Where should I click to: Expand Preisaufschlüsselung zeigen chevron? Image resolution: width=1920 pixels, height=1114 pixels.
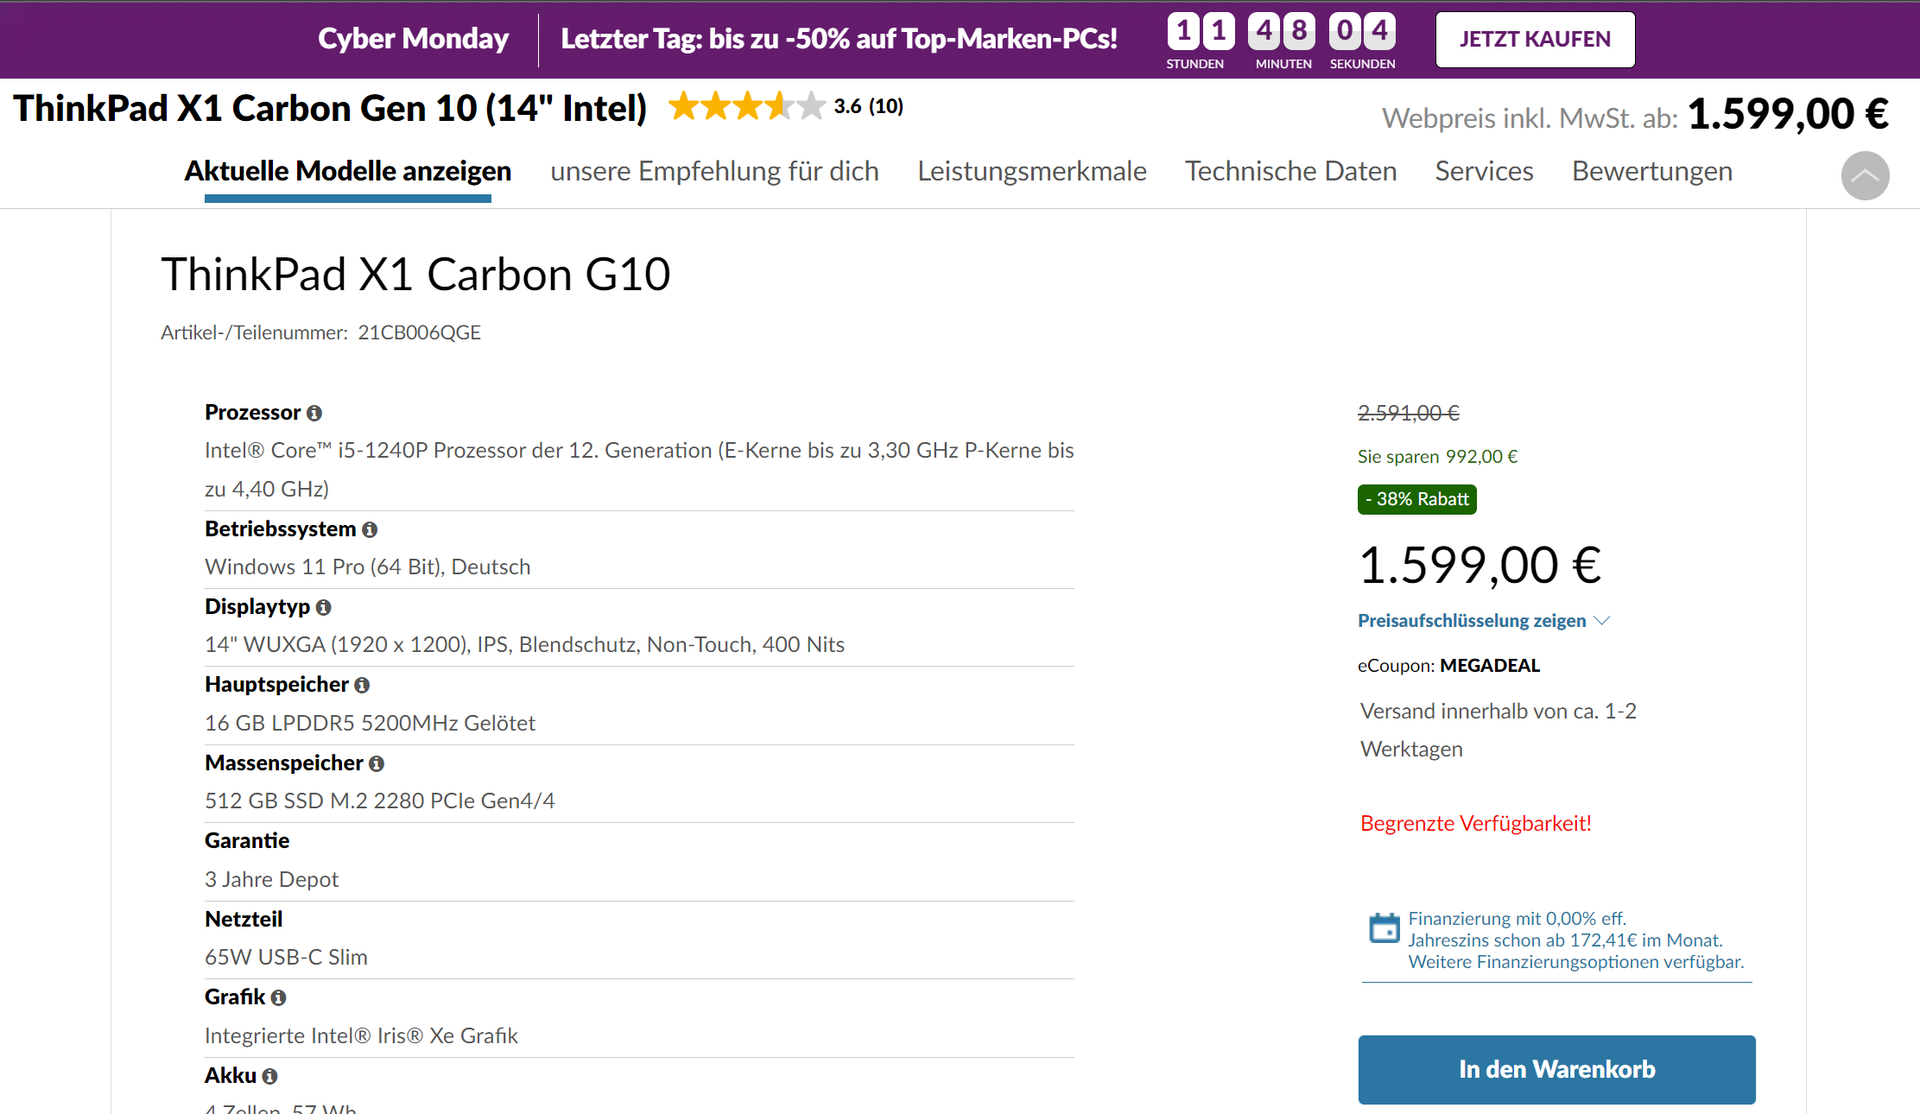coord(1602,621)
